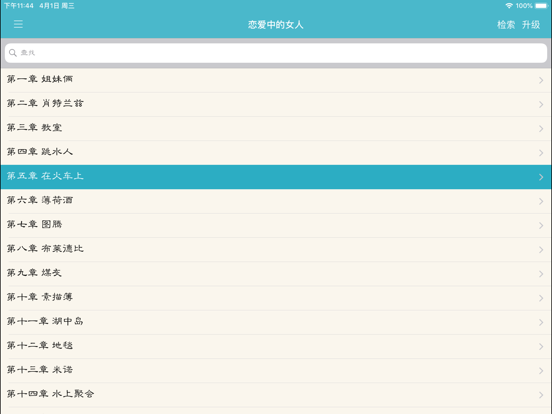Expand chevron for 第四章 跳水人
Image resolution: width=552 pixels, height=414 pixels.
pyautogui.click(x=541, y=153)
